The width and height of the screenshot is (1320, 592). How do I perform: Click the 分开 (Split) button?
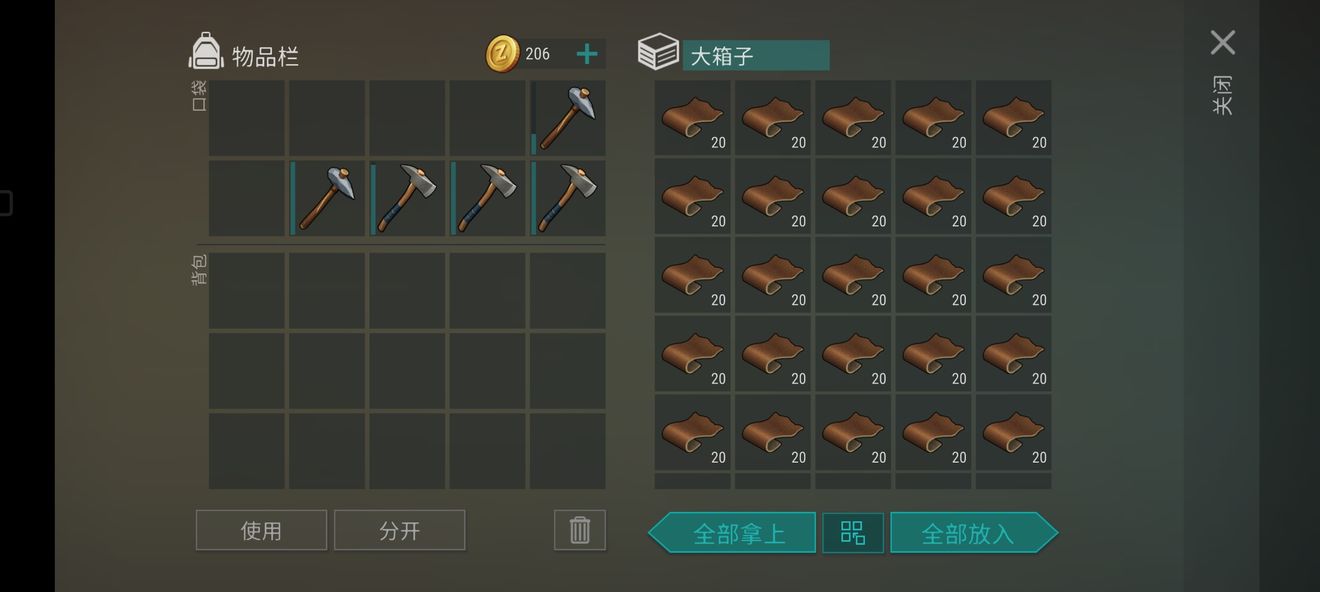point(400,530)
